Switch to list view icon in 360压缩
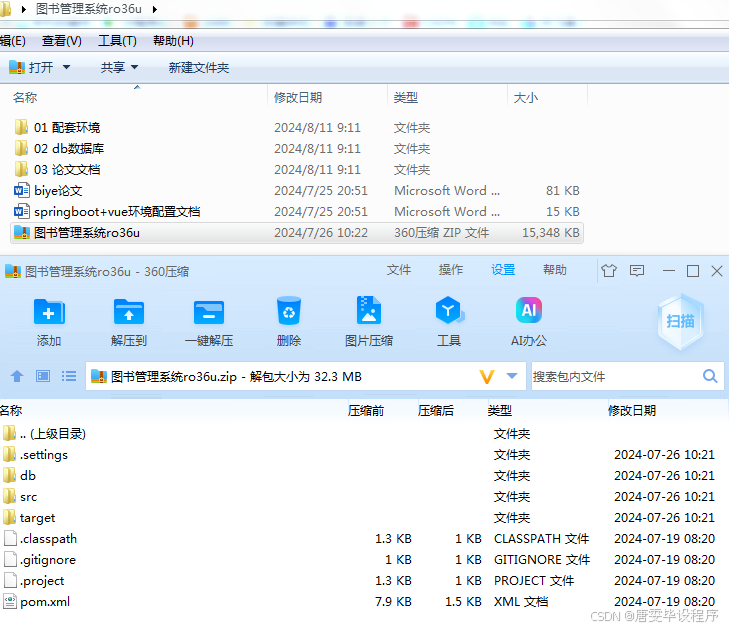Viewport: 729px width, 629px height. 69,376
